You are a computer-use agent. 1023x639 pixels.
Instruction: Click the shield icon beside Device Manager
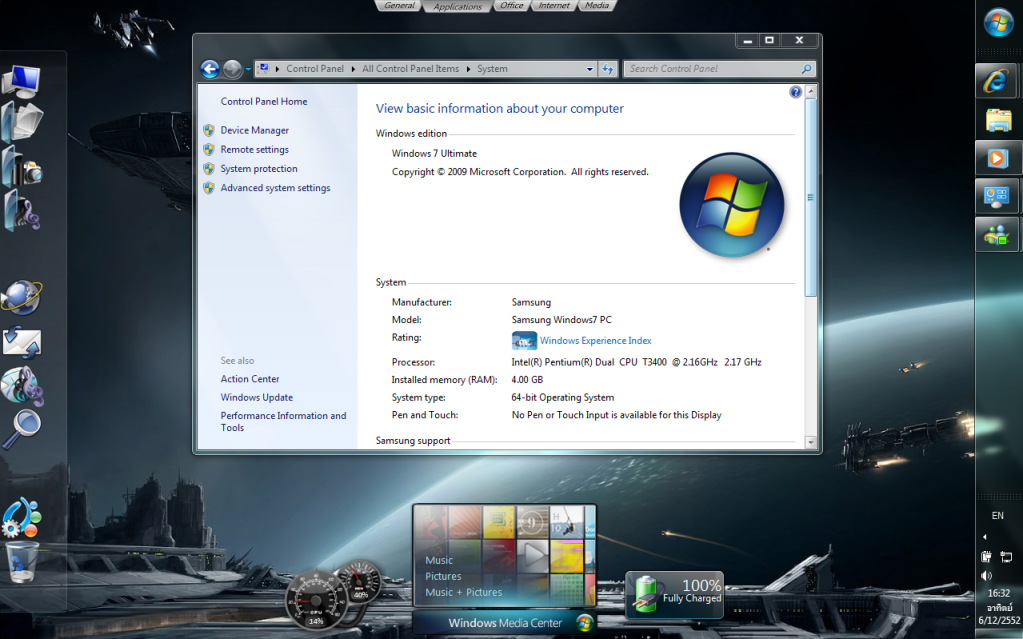[x=209, y=131]
